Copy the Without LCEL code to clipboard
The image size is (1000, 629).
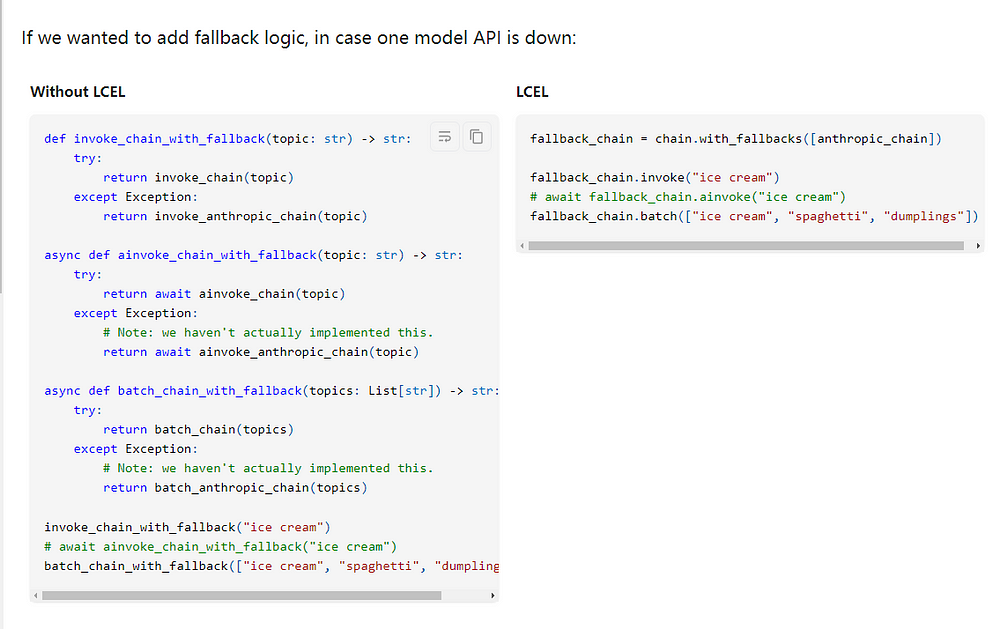[477, 137]
